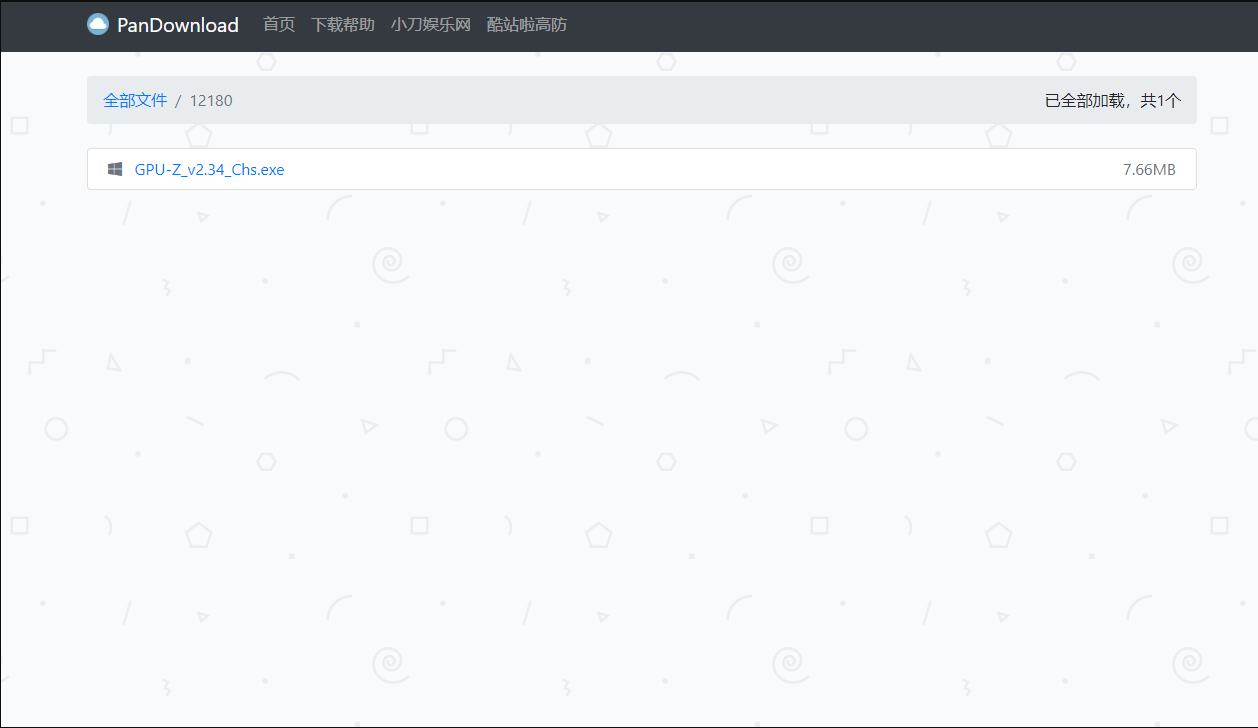Visit the 酷站啦高防 navigation link

pyautogui.click(x=525, y=25)
